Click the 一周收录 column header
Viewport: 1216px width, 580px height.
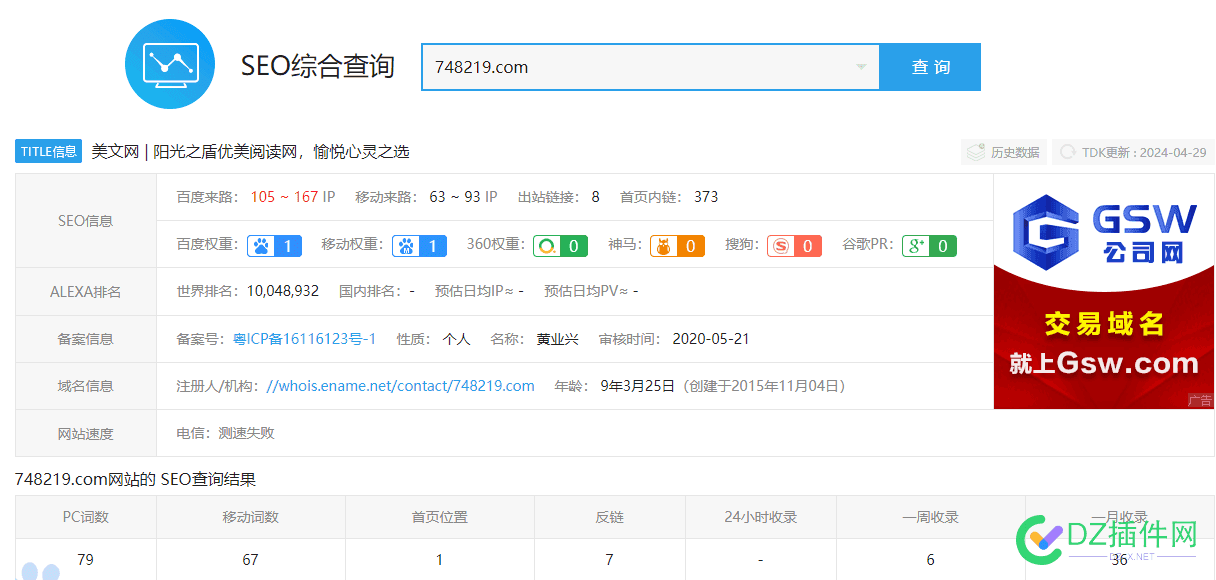pyautogui.click(x=931, y=517)
